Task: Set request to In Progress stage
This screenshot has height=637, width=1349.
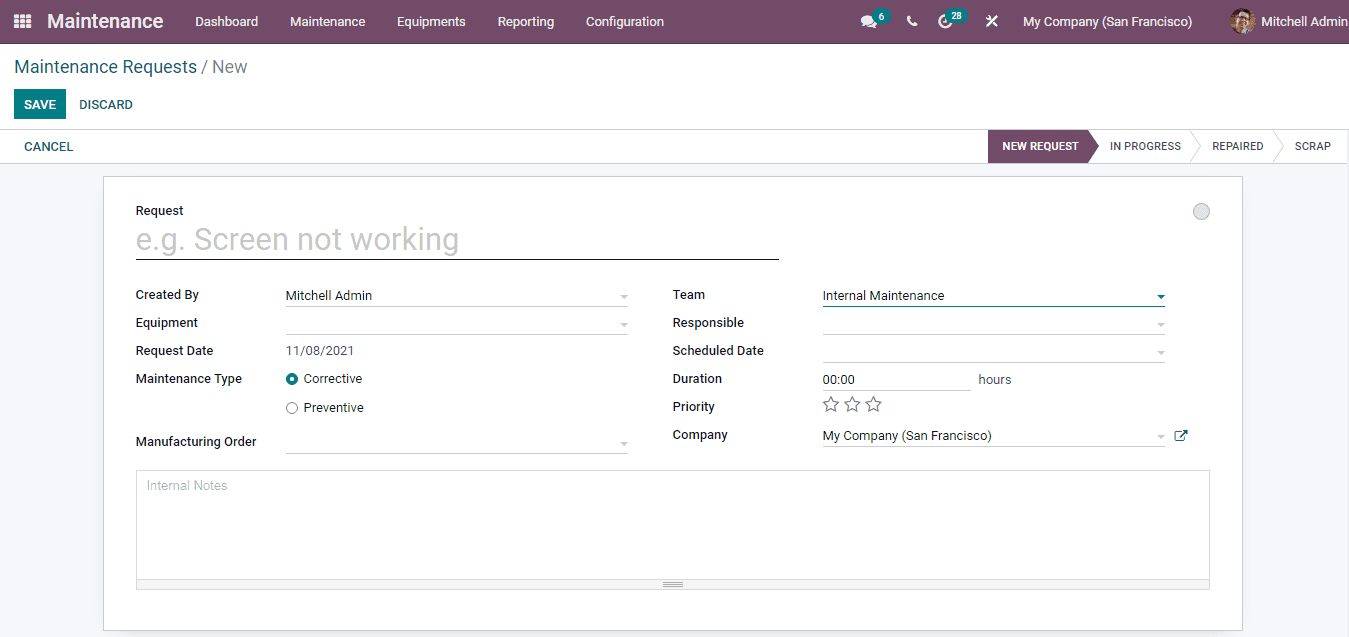Action: click(1144, 146)
